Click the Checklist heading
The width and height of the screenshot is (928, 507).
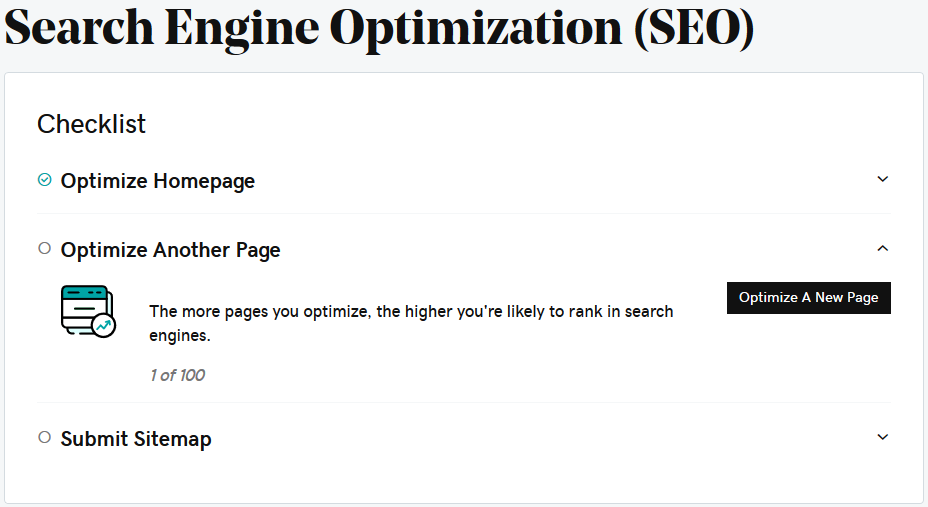pyautogui.click(x=91, y=124)
